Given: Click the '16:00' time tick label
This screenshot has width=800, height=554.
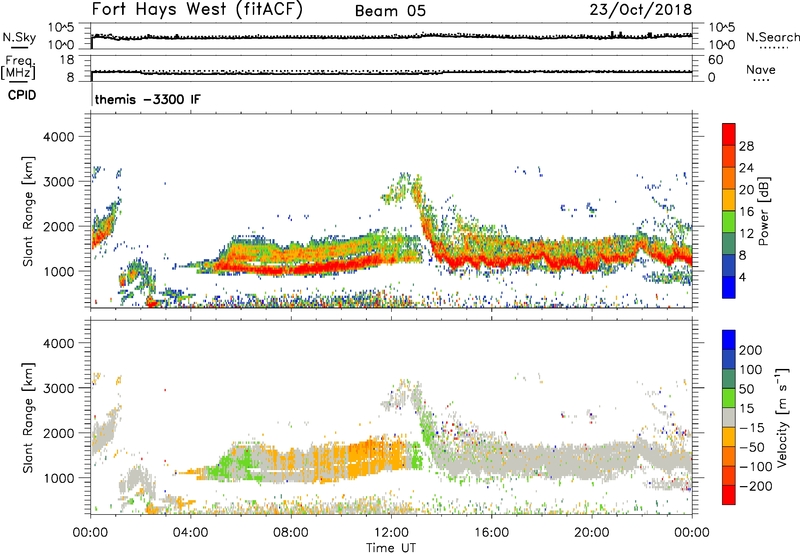Looking at the screenshot, I should pyautogui.click(x=491, y=533).
